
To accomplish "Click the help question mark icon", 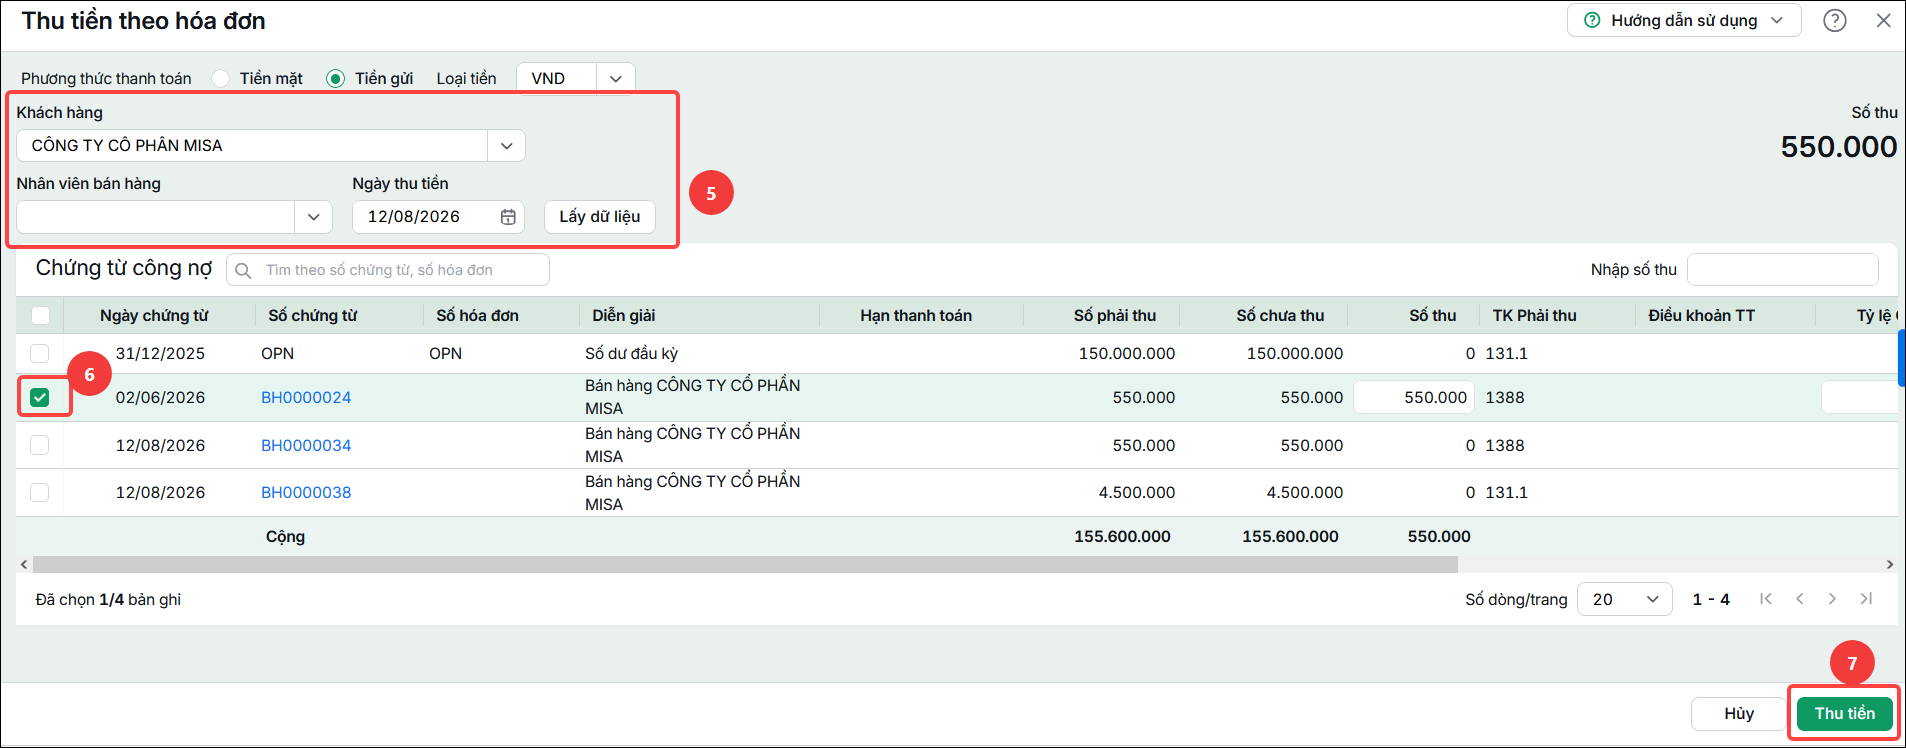I will [x=1835, y=20].
